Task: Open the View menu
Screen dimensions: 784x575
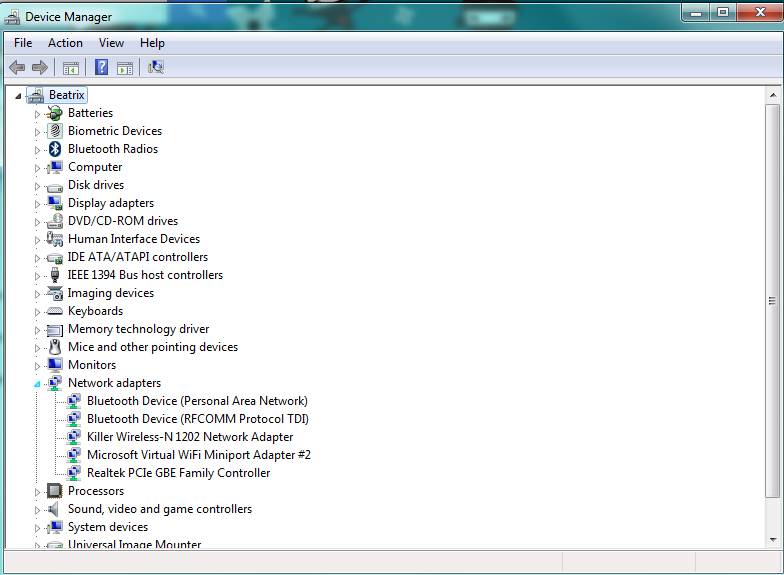Action: (111, 43)
